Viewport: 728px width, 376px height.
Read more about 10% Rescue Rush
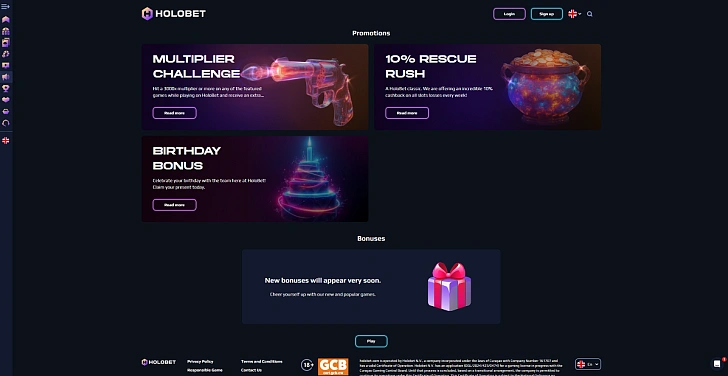(407, 113)
